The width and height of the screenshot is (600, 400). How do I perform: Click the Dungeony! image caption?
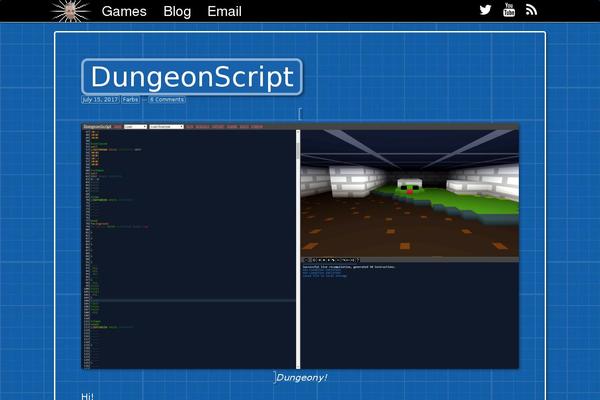coord(301,377)
